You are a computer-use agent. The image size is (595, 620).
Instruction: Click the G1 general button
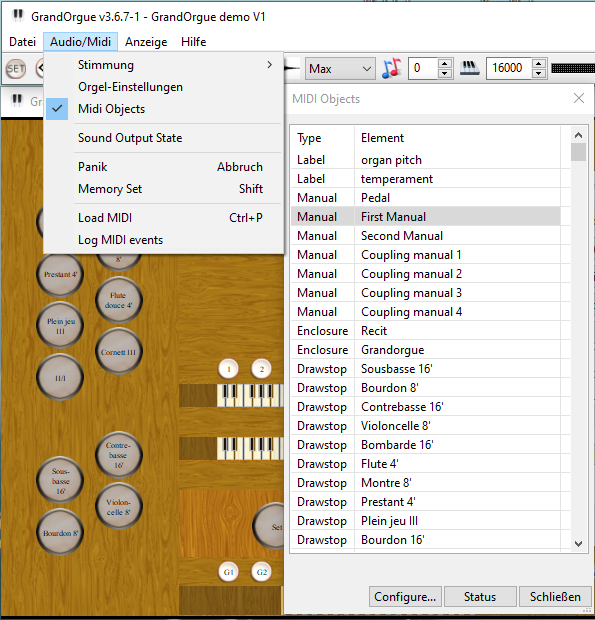[229, 572]
